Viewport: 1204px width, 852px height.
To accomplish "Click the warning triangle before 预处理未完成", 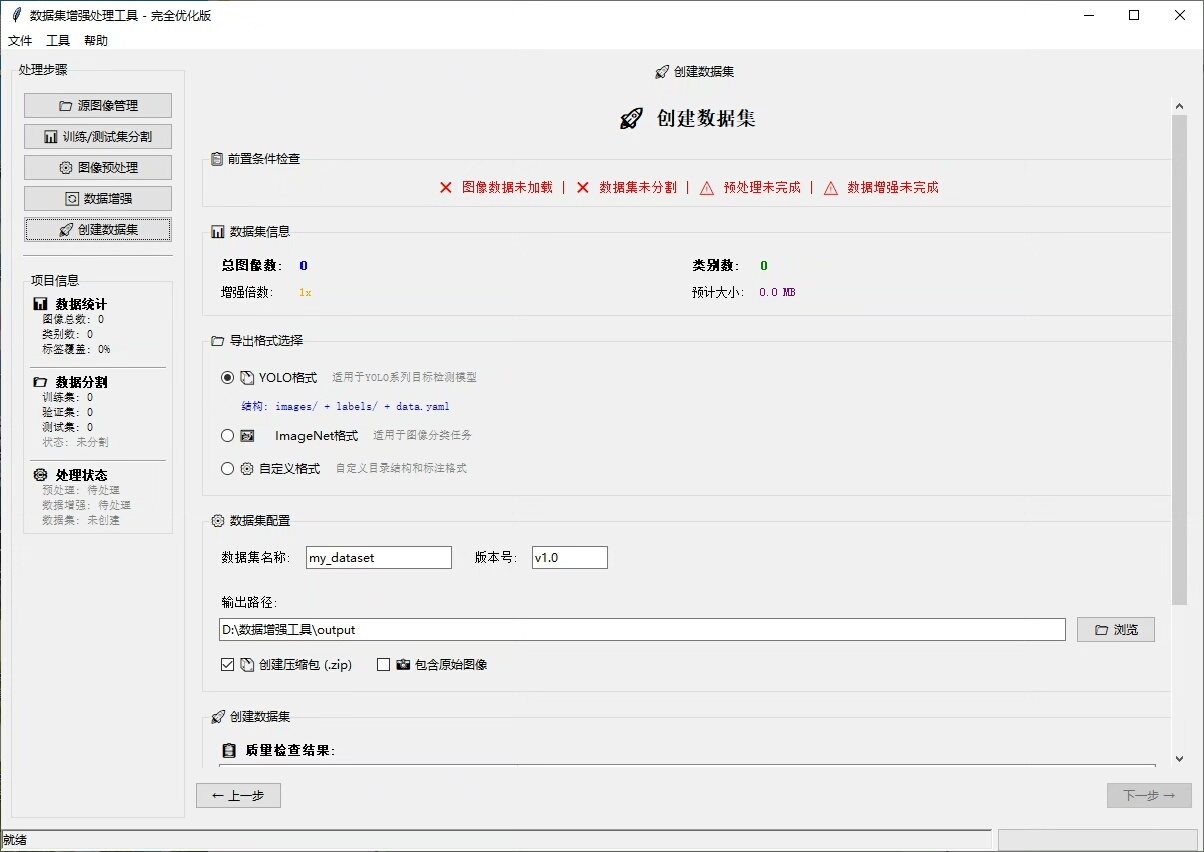I will coord(707,187).
